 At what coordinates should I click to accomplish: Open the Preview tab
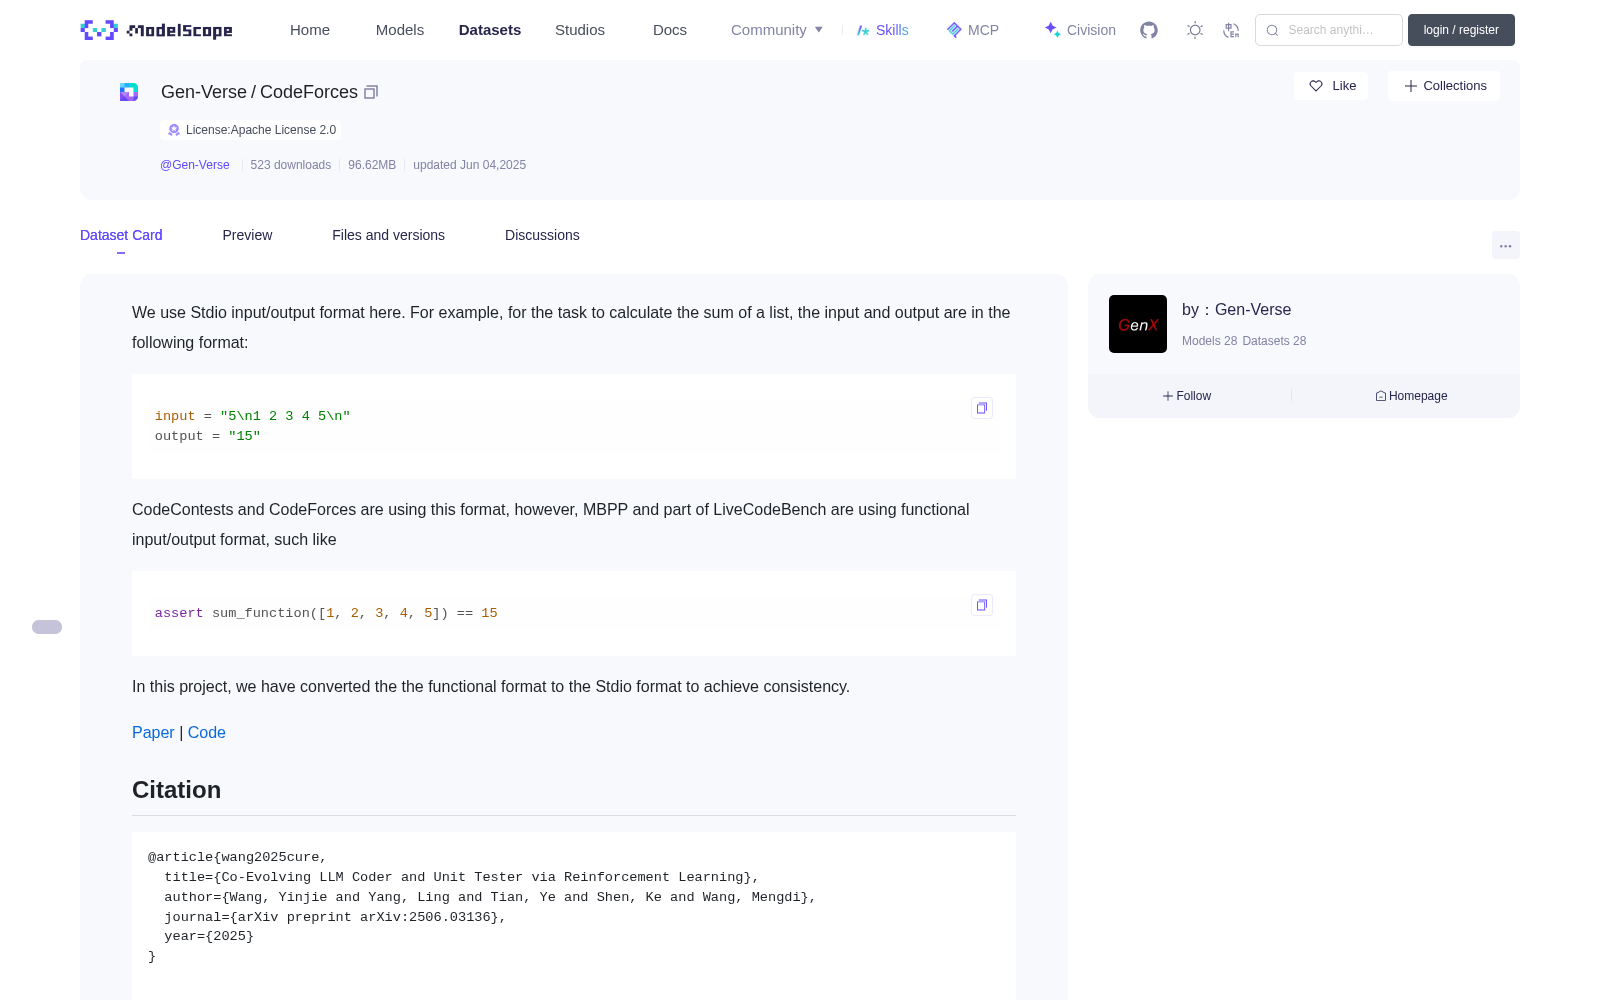247,235
